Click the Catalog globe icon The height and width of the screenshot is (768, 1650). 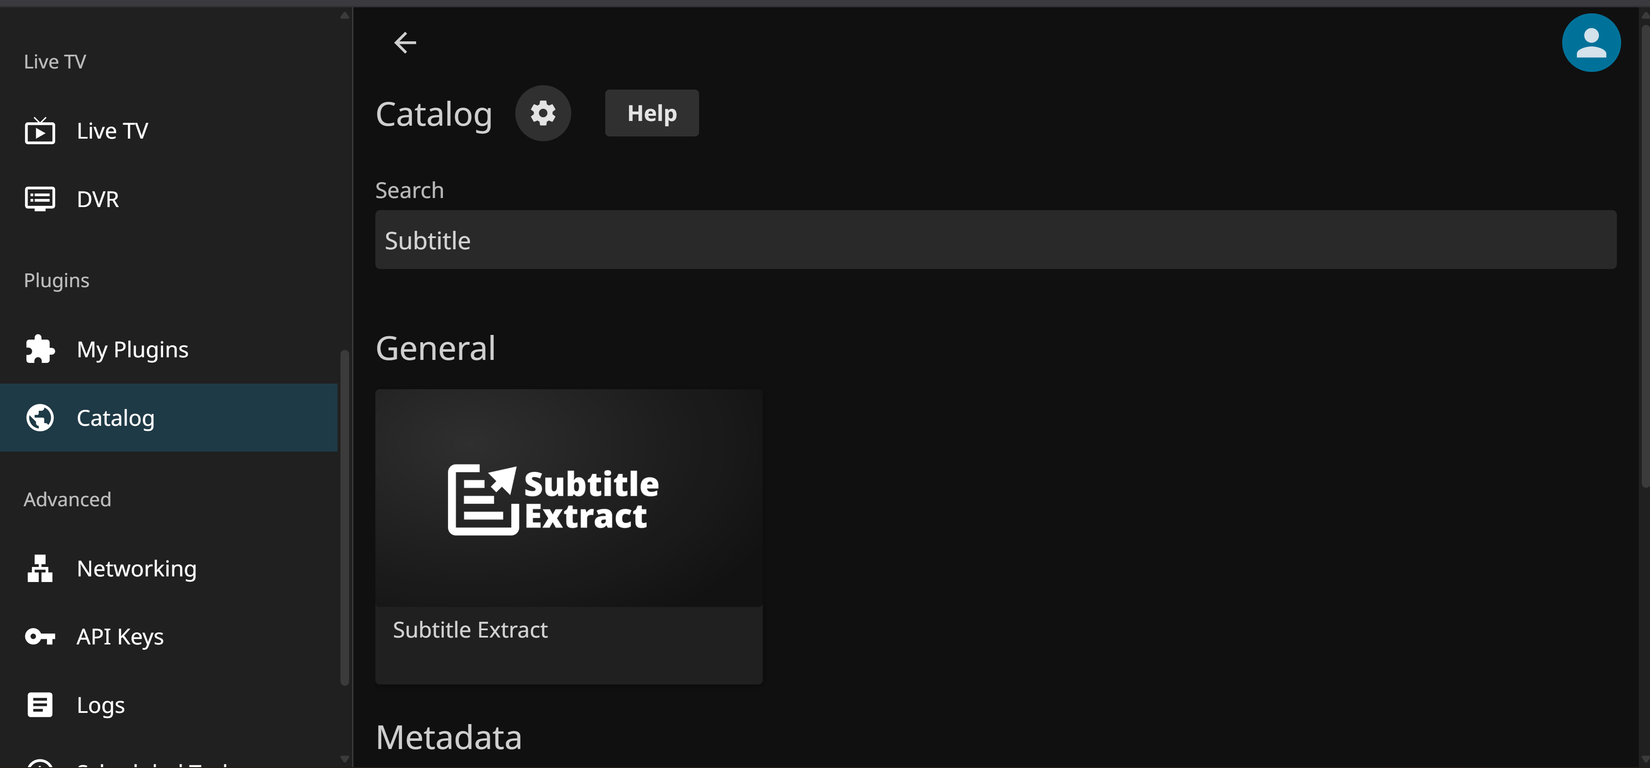point(40,418)
